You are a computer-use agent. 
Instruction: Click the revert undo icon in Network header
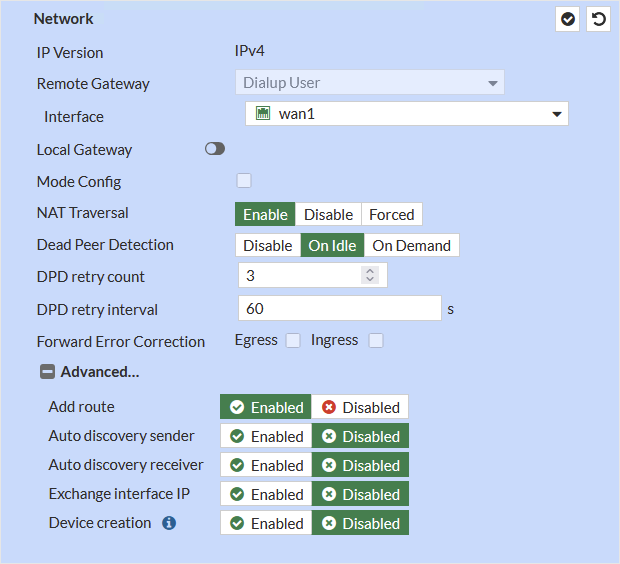[x=598, y=19]
